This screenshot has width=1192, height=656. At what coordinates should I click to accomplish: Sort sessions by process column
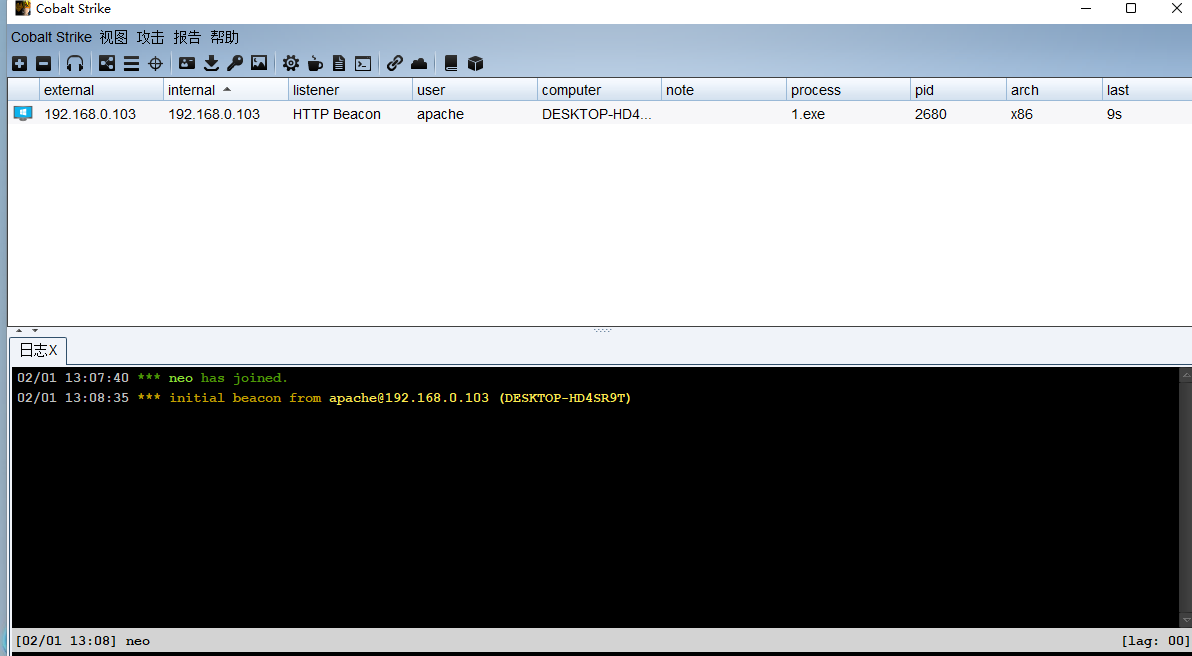(x=848, y=90)
